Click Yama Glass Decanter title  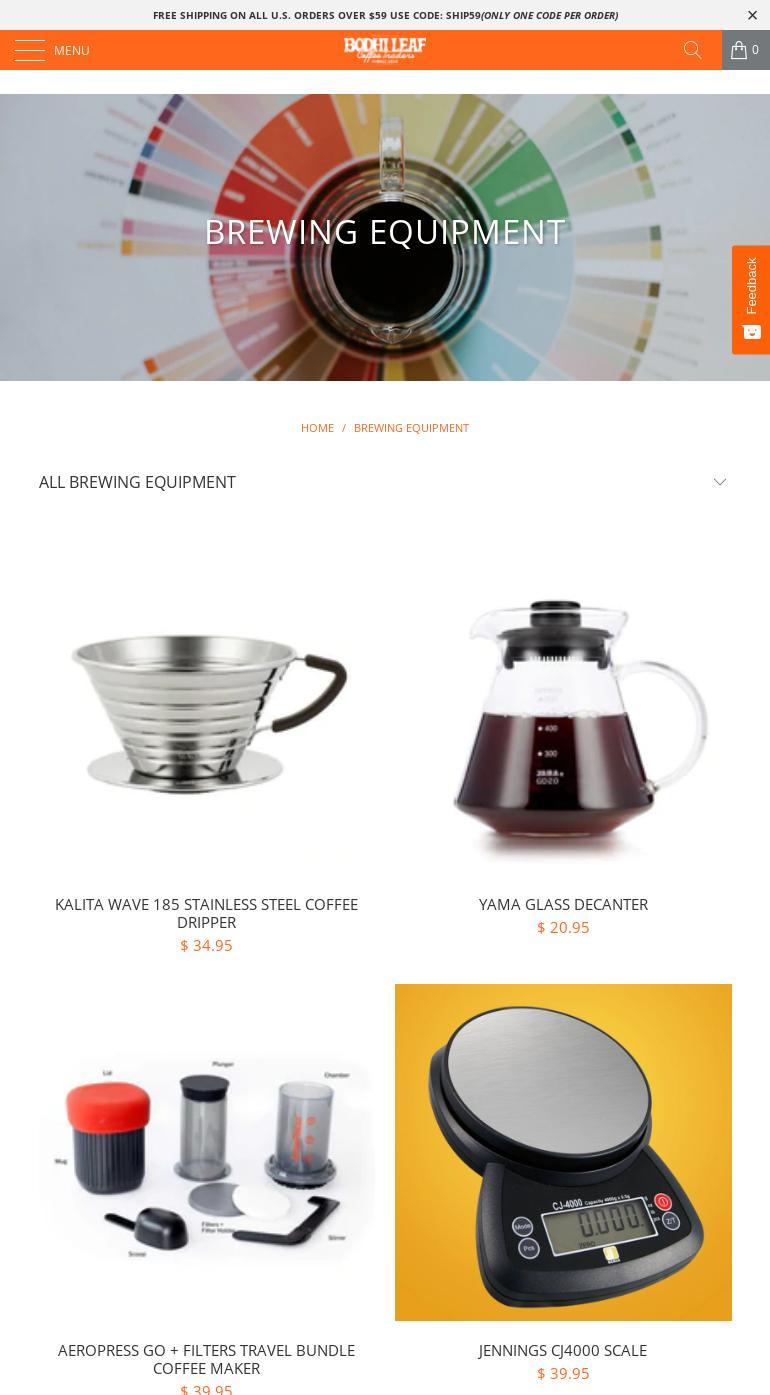click(x=563, y=904)
